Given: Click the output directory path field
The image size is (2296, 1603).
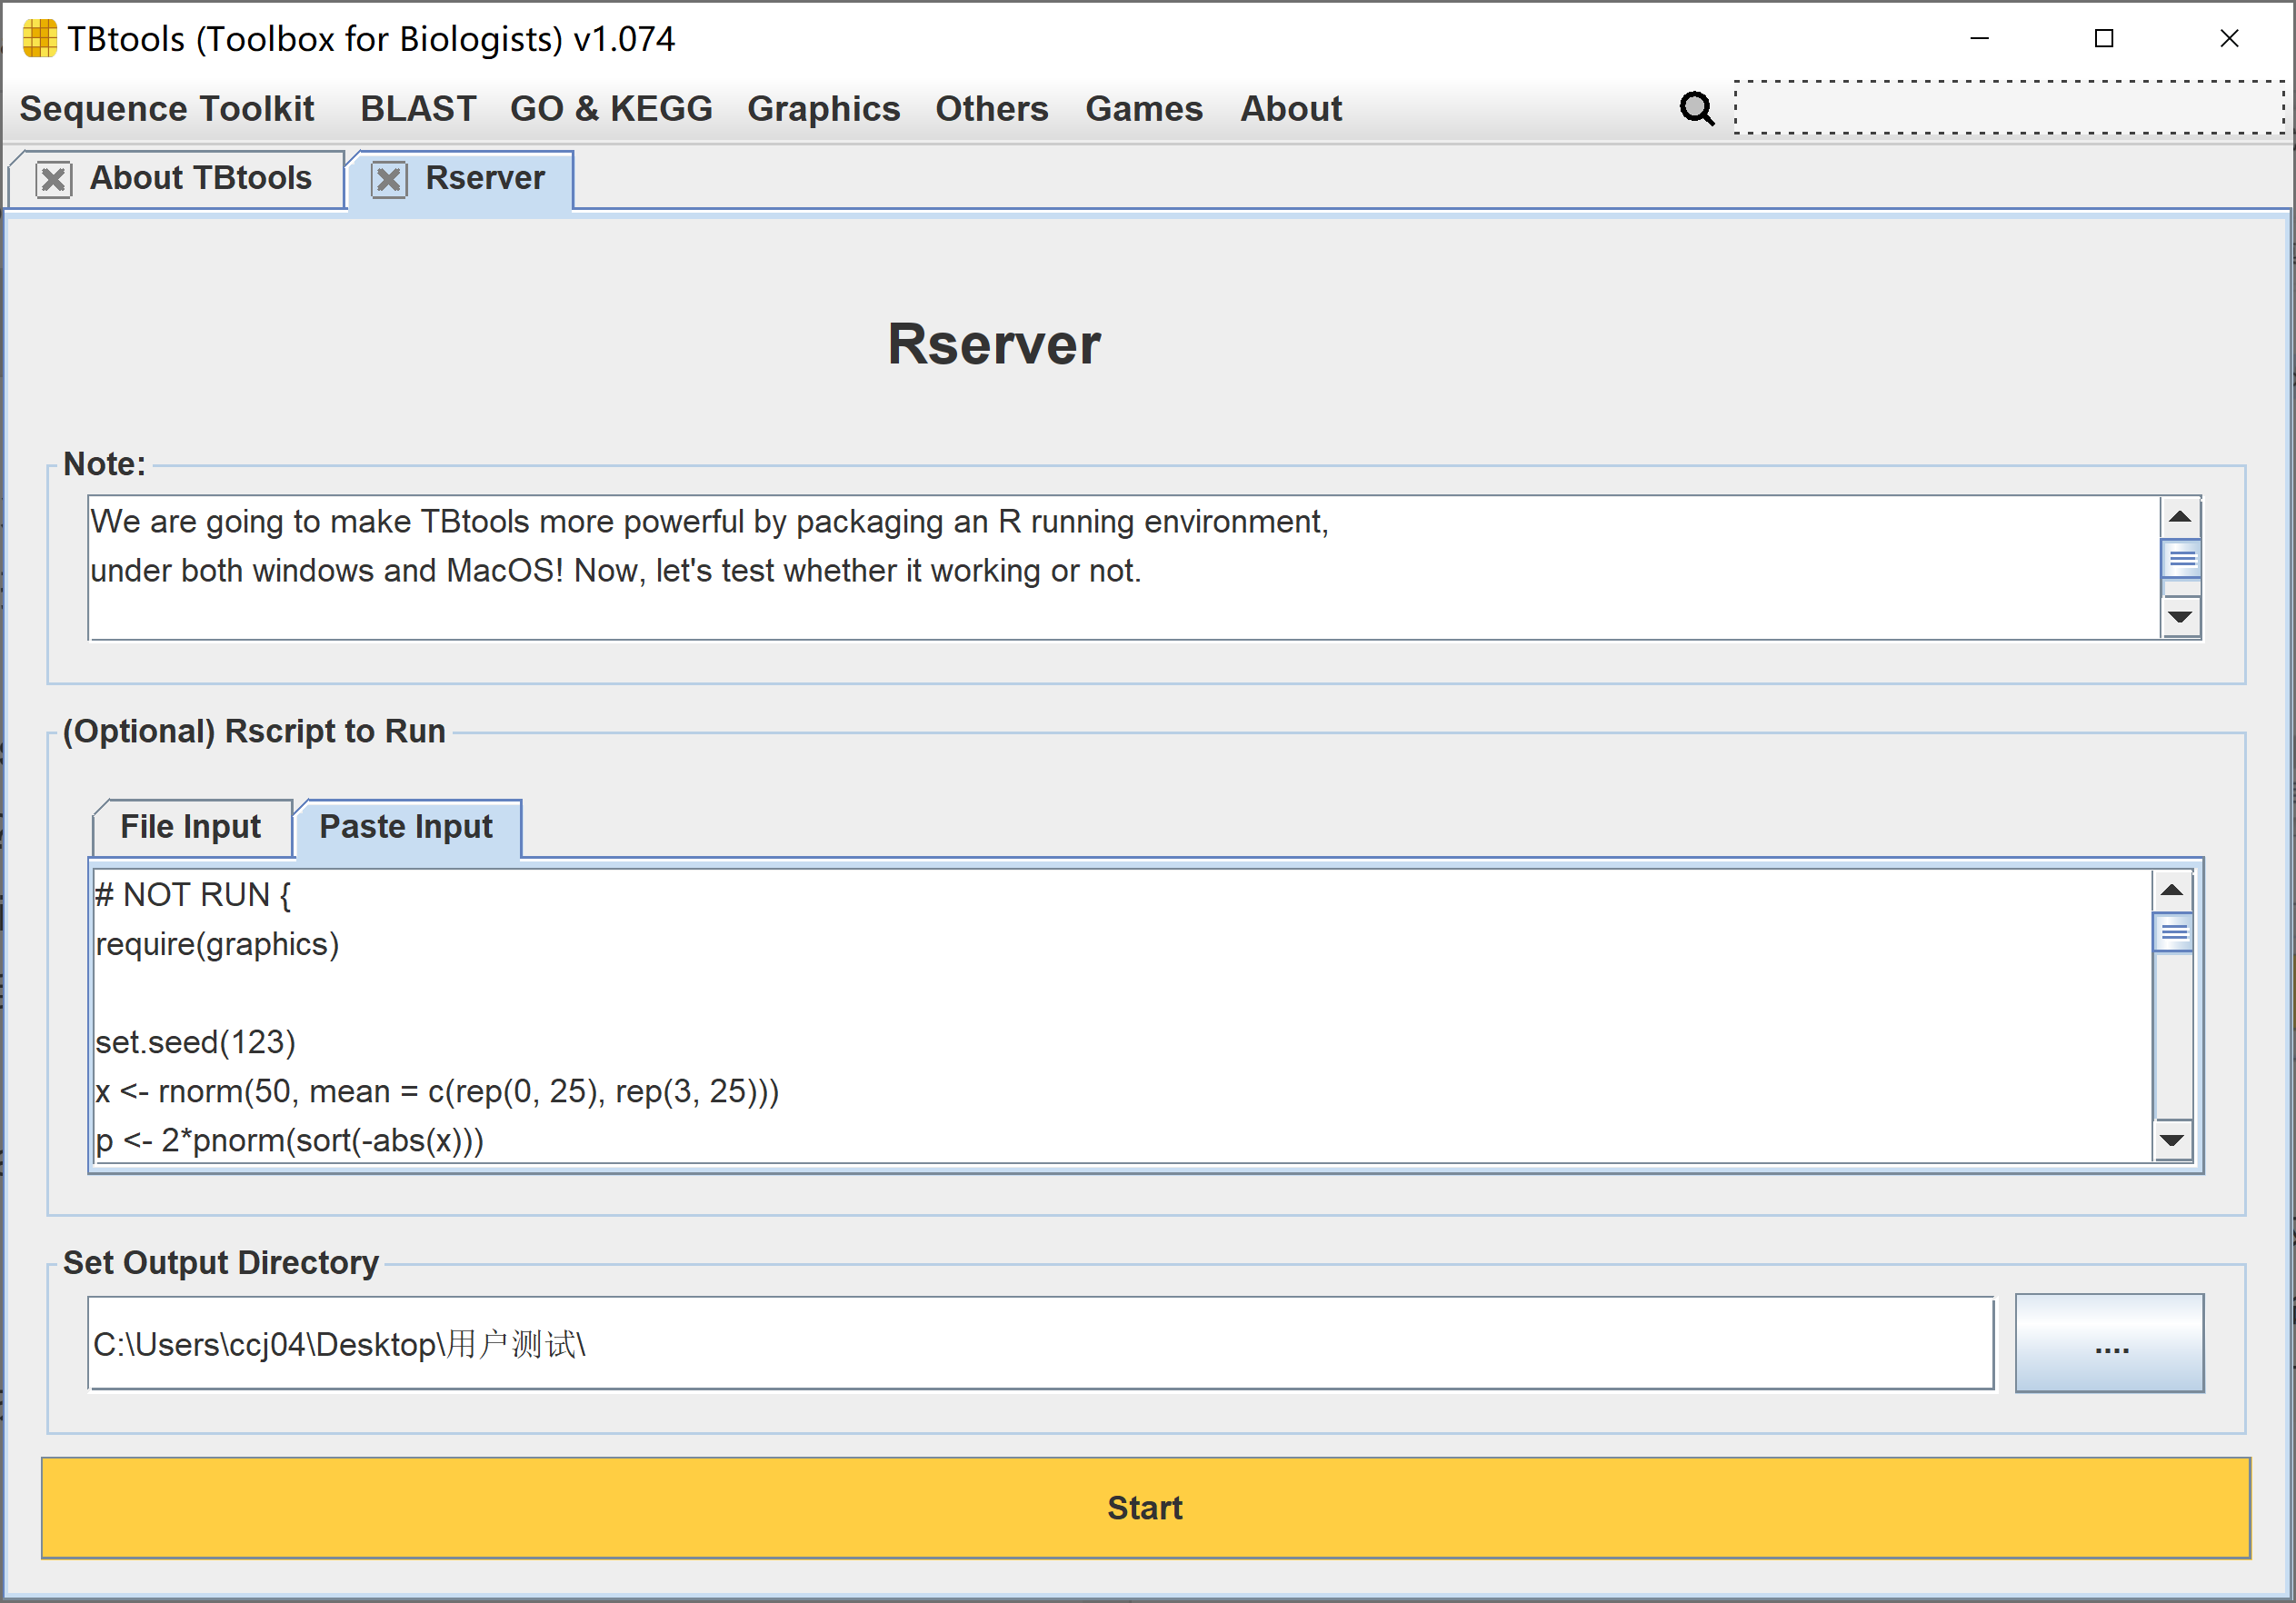Looking at the screenshot, I should coord(1041,1343).
